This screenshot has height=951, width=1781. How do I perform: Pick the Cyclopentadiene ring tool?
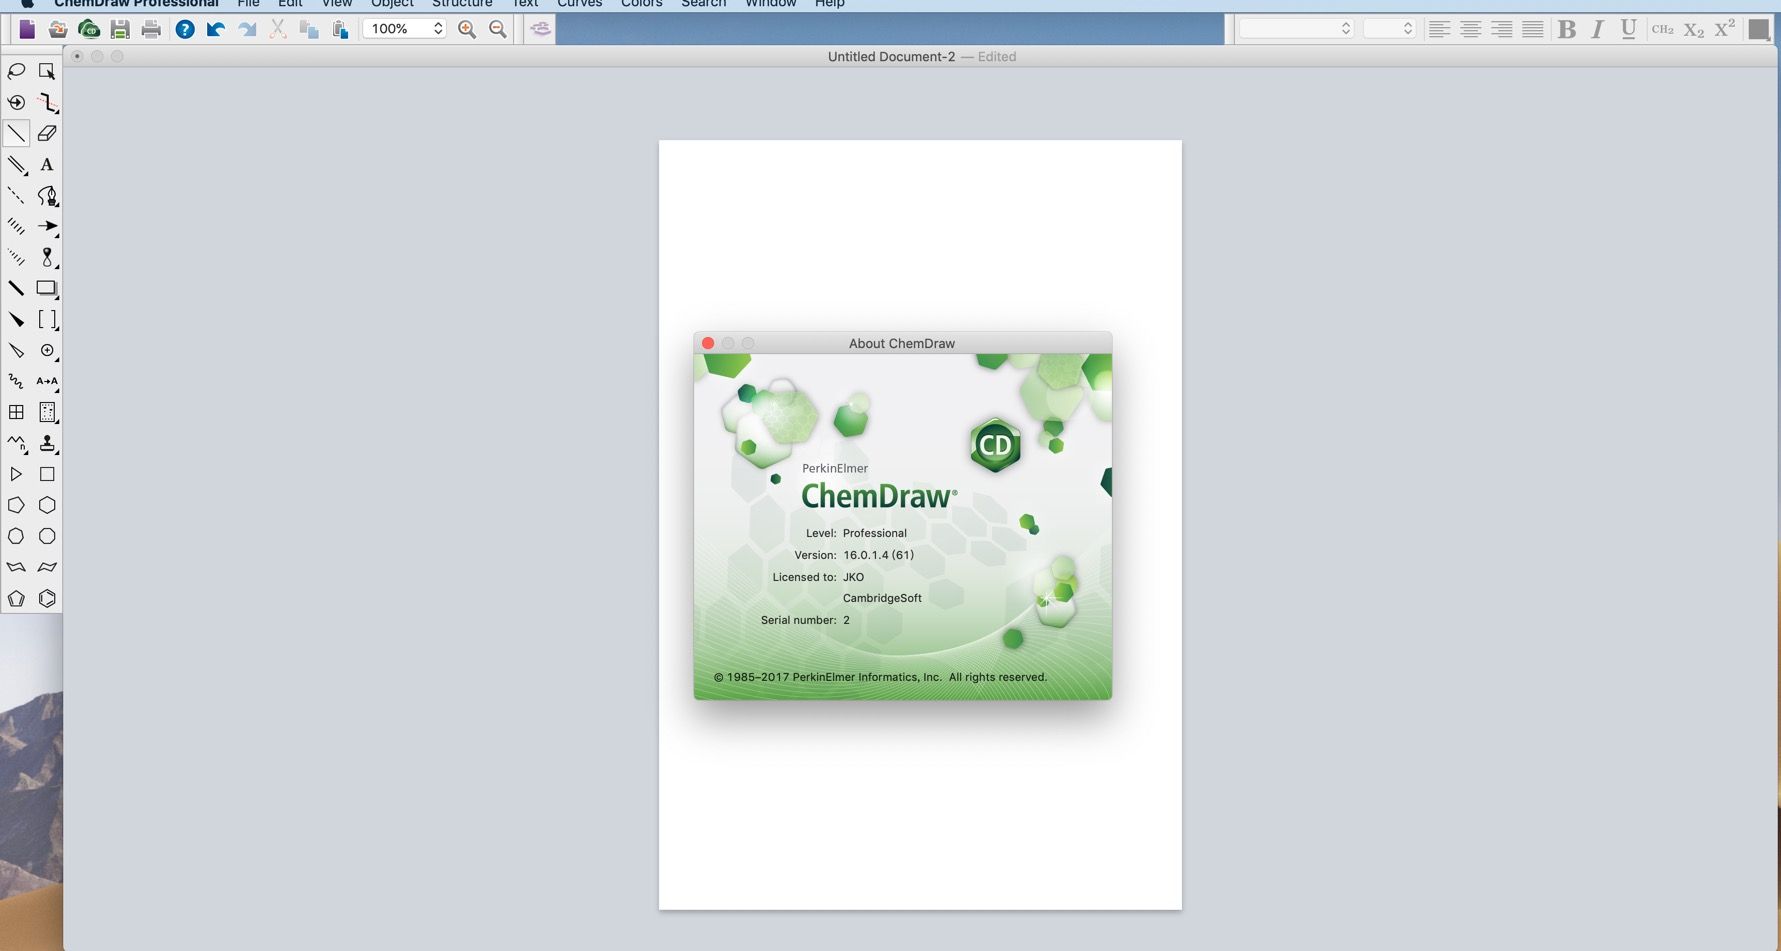(x=16, y=598)
